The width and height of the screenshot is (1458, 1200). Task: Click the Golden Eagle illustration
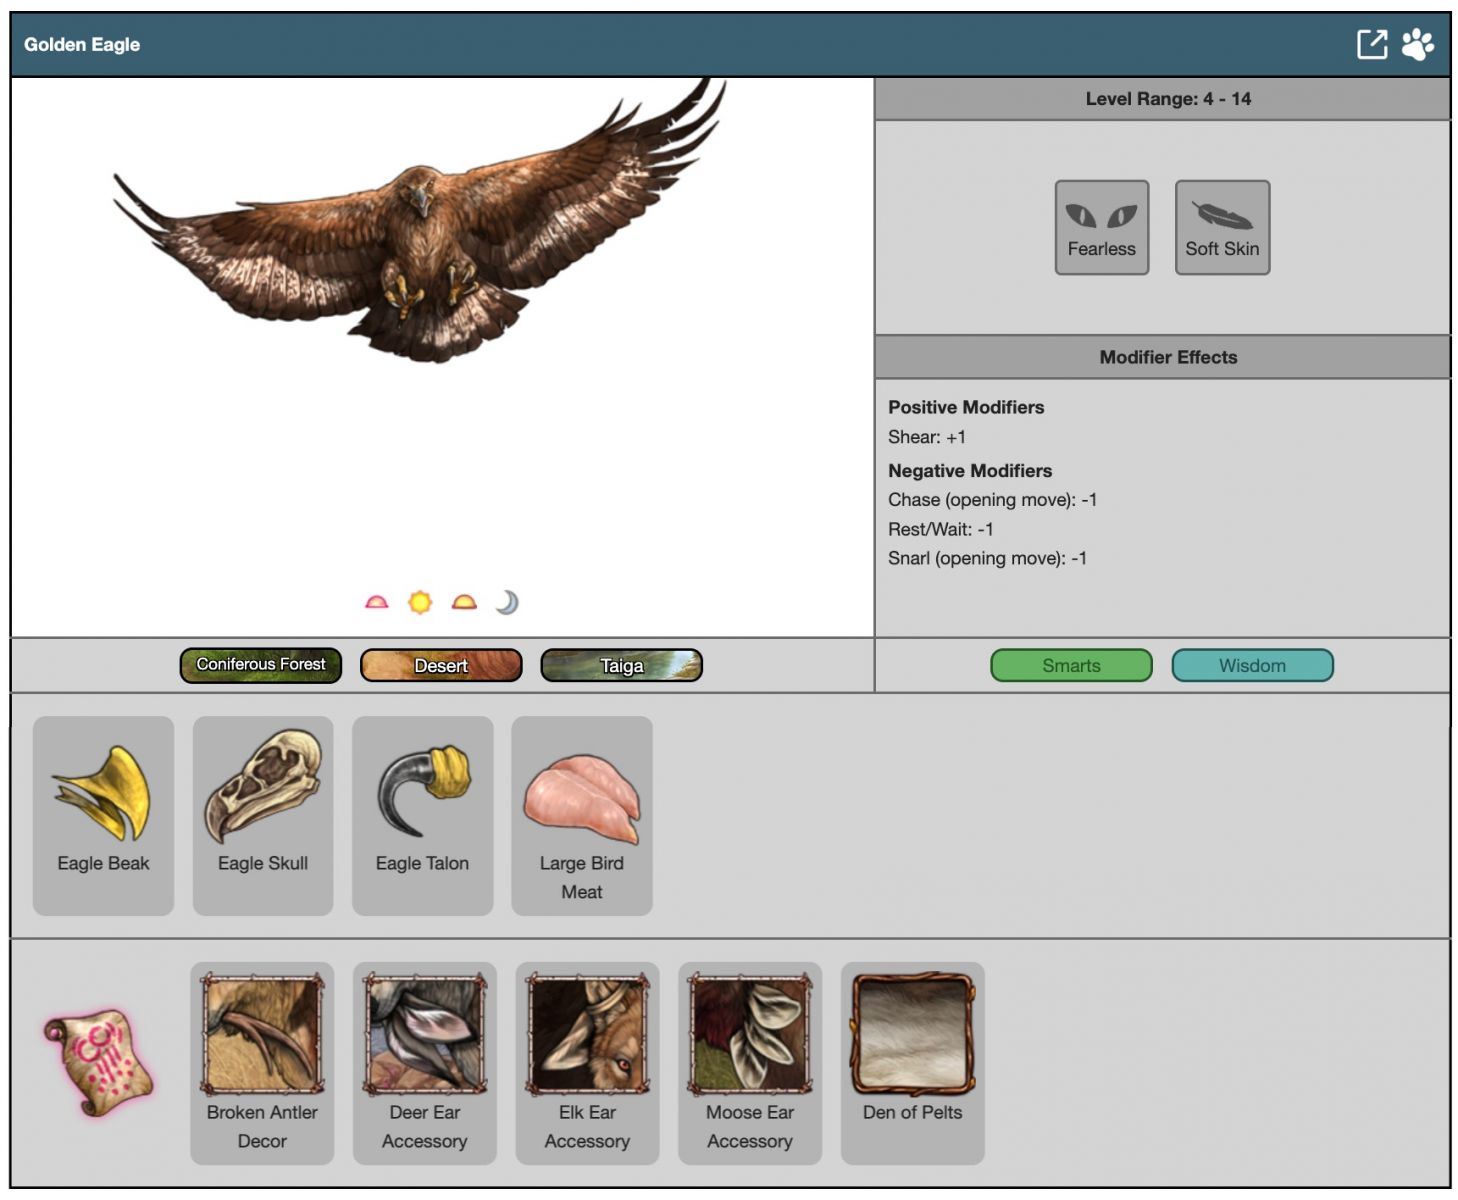(420, 230)
